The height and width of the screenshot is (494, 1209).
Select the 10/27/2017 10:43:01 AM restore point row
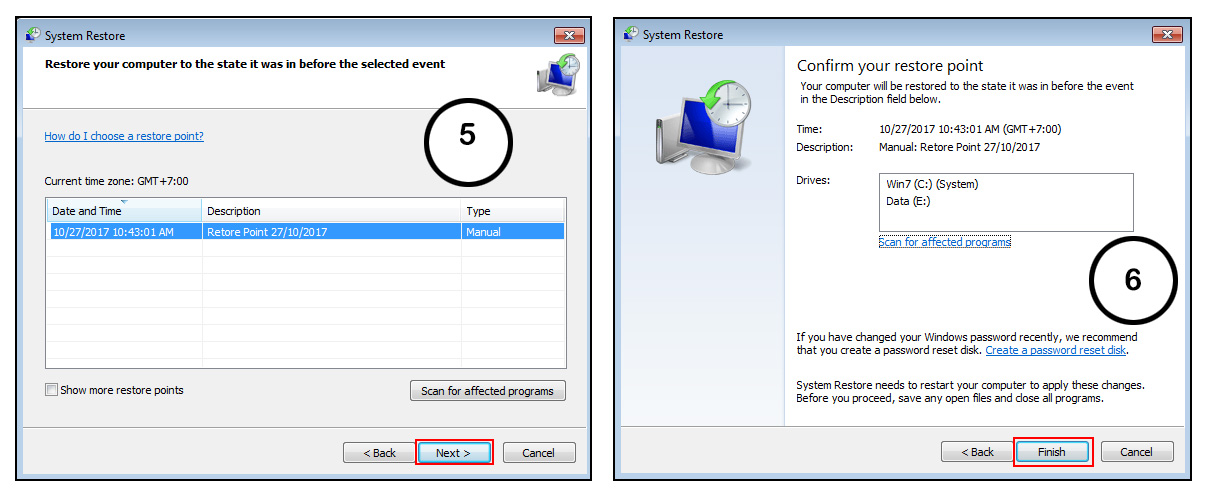point(306,232)
